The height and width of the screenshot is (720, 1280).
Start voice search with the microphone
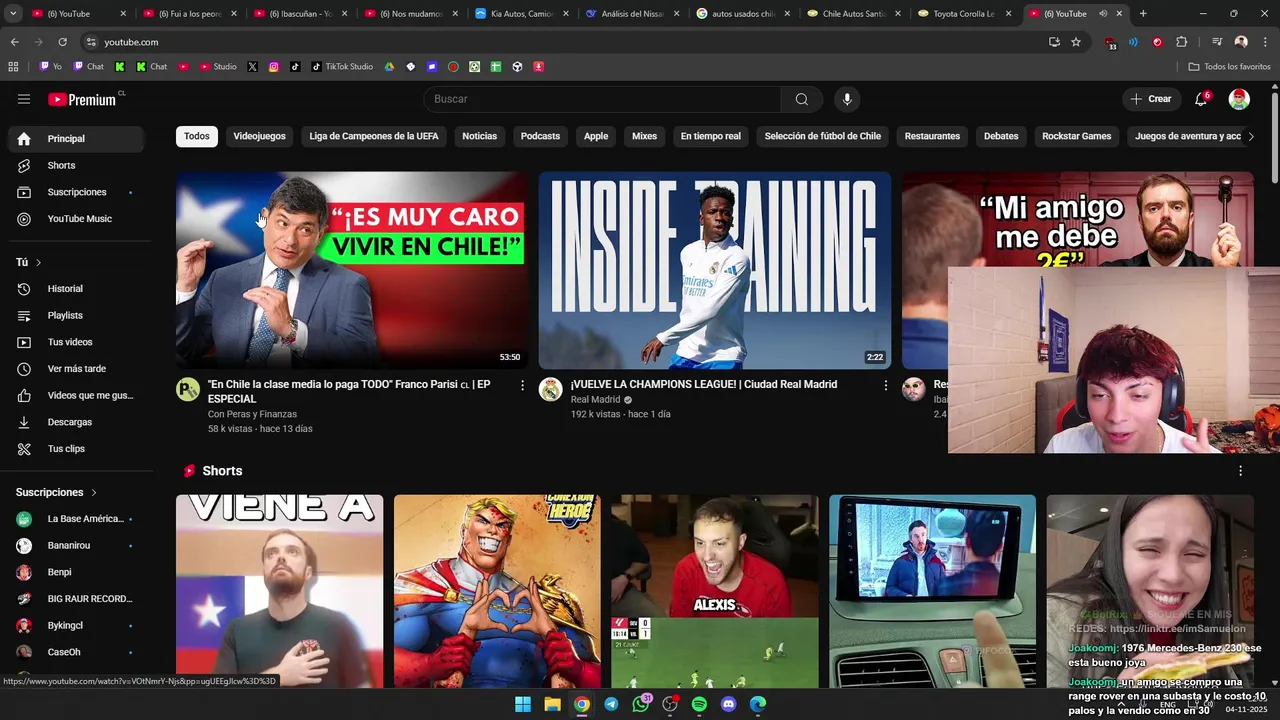click(847, 99)
